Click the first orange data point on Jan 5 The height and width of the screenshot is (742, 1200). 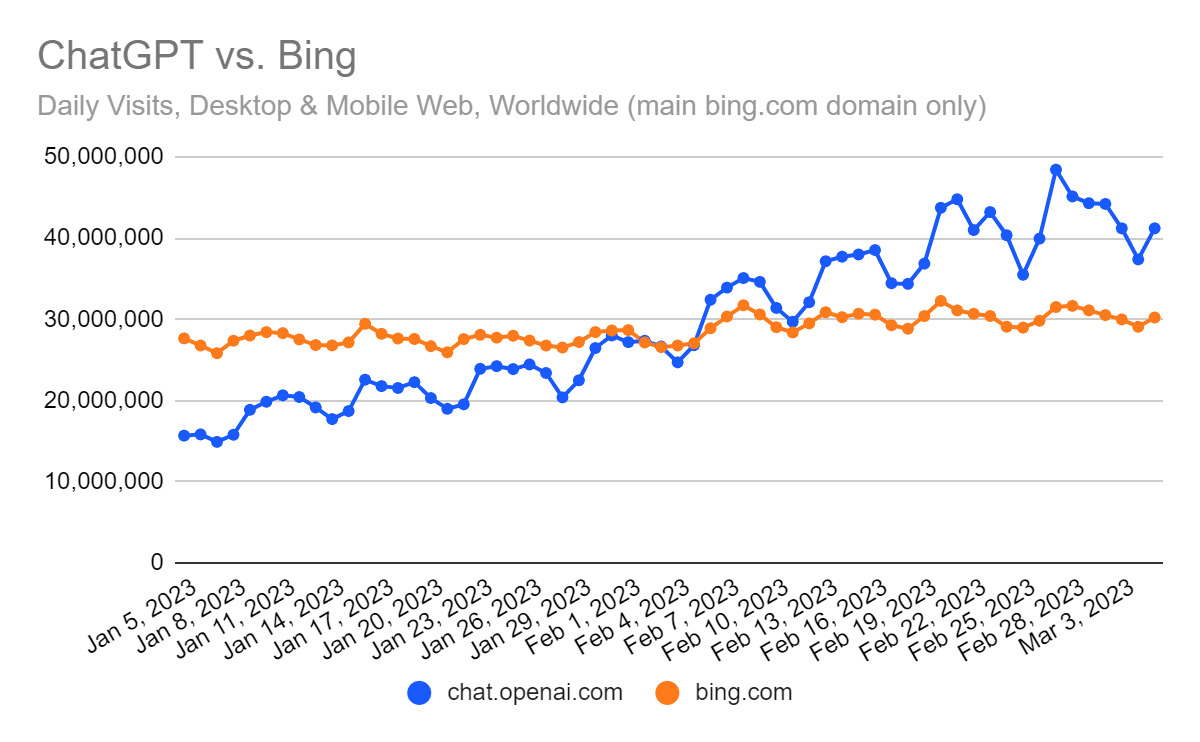tap(184, 338)
